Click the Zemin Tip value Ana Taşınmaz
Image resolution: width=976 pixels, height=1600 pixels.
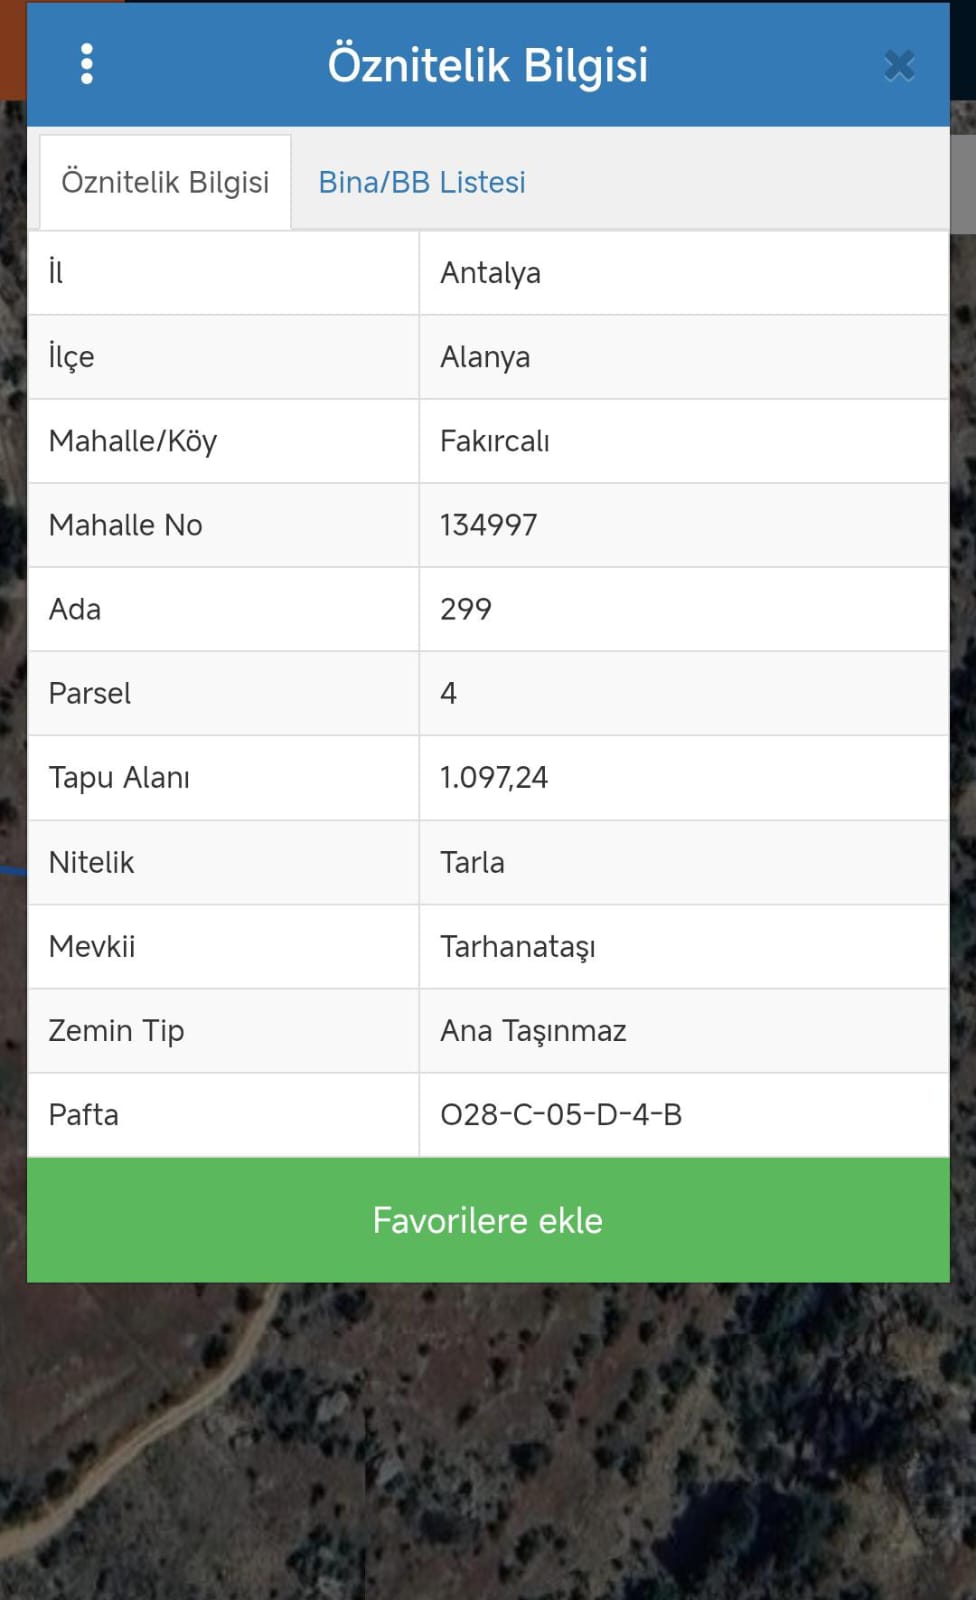(x=533, y=1030)
